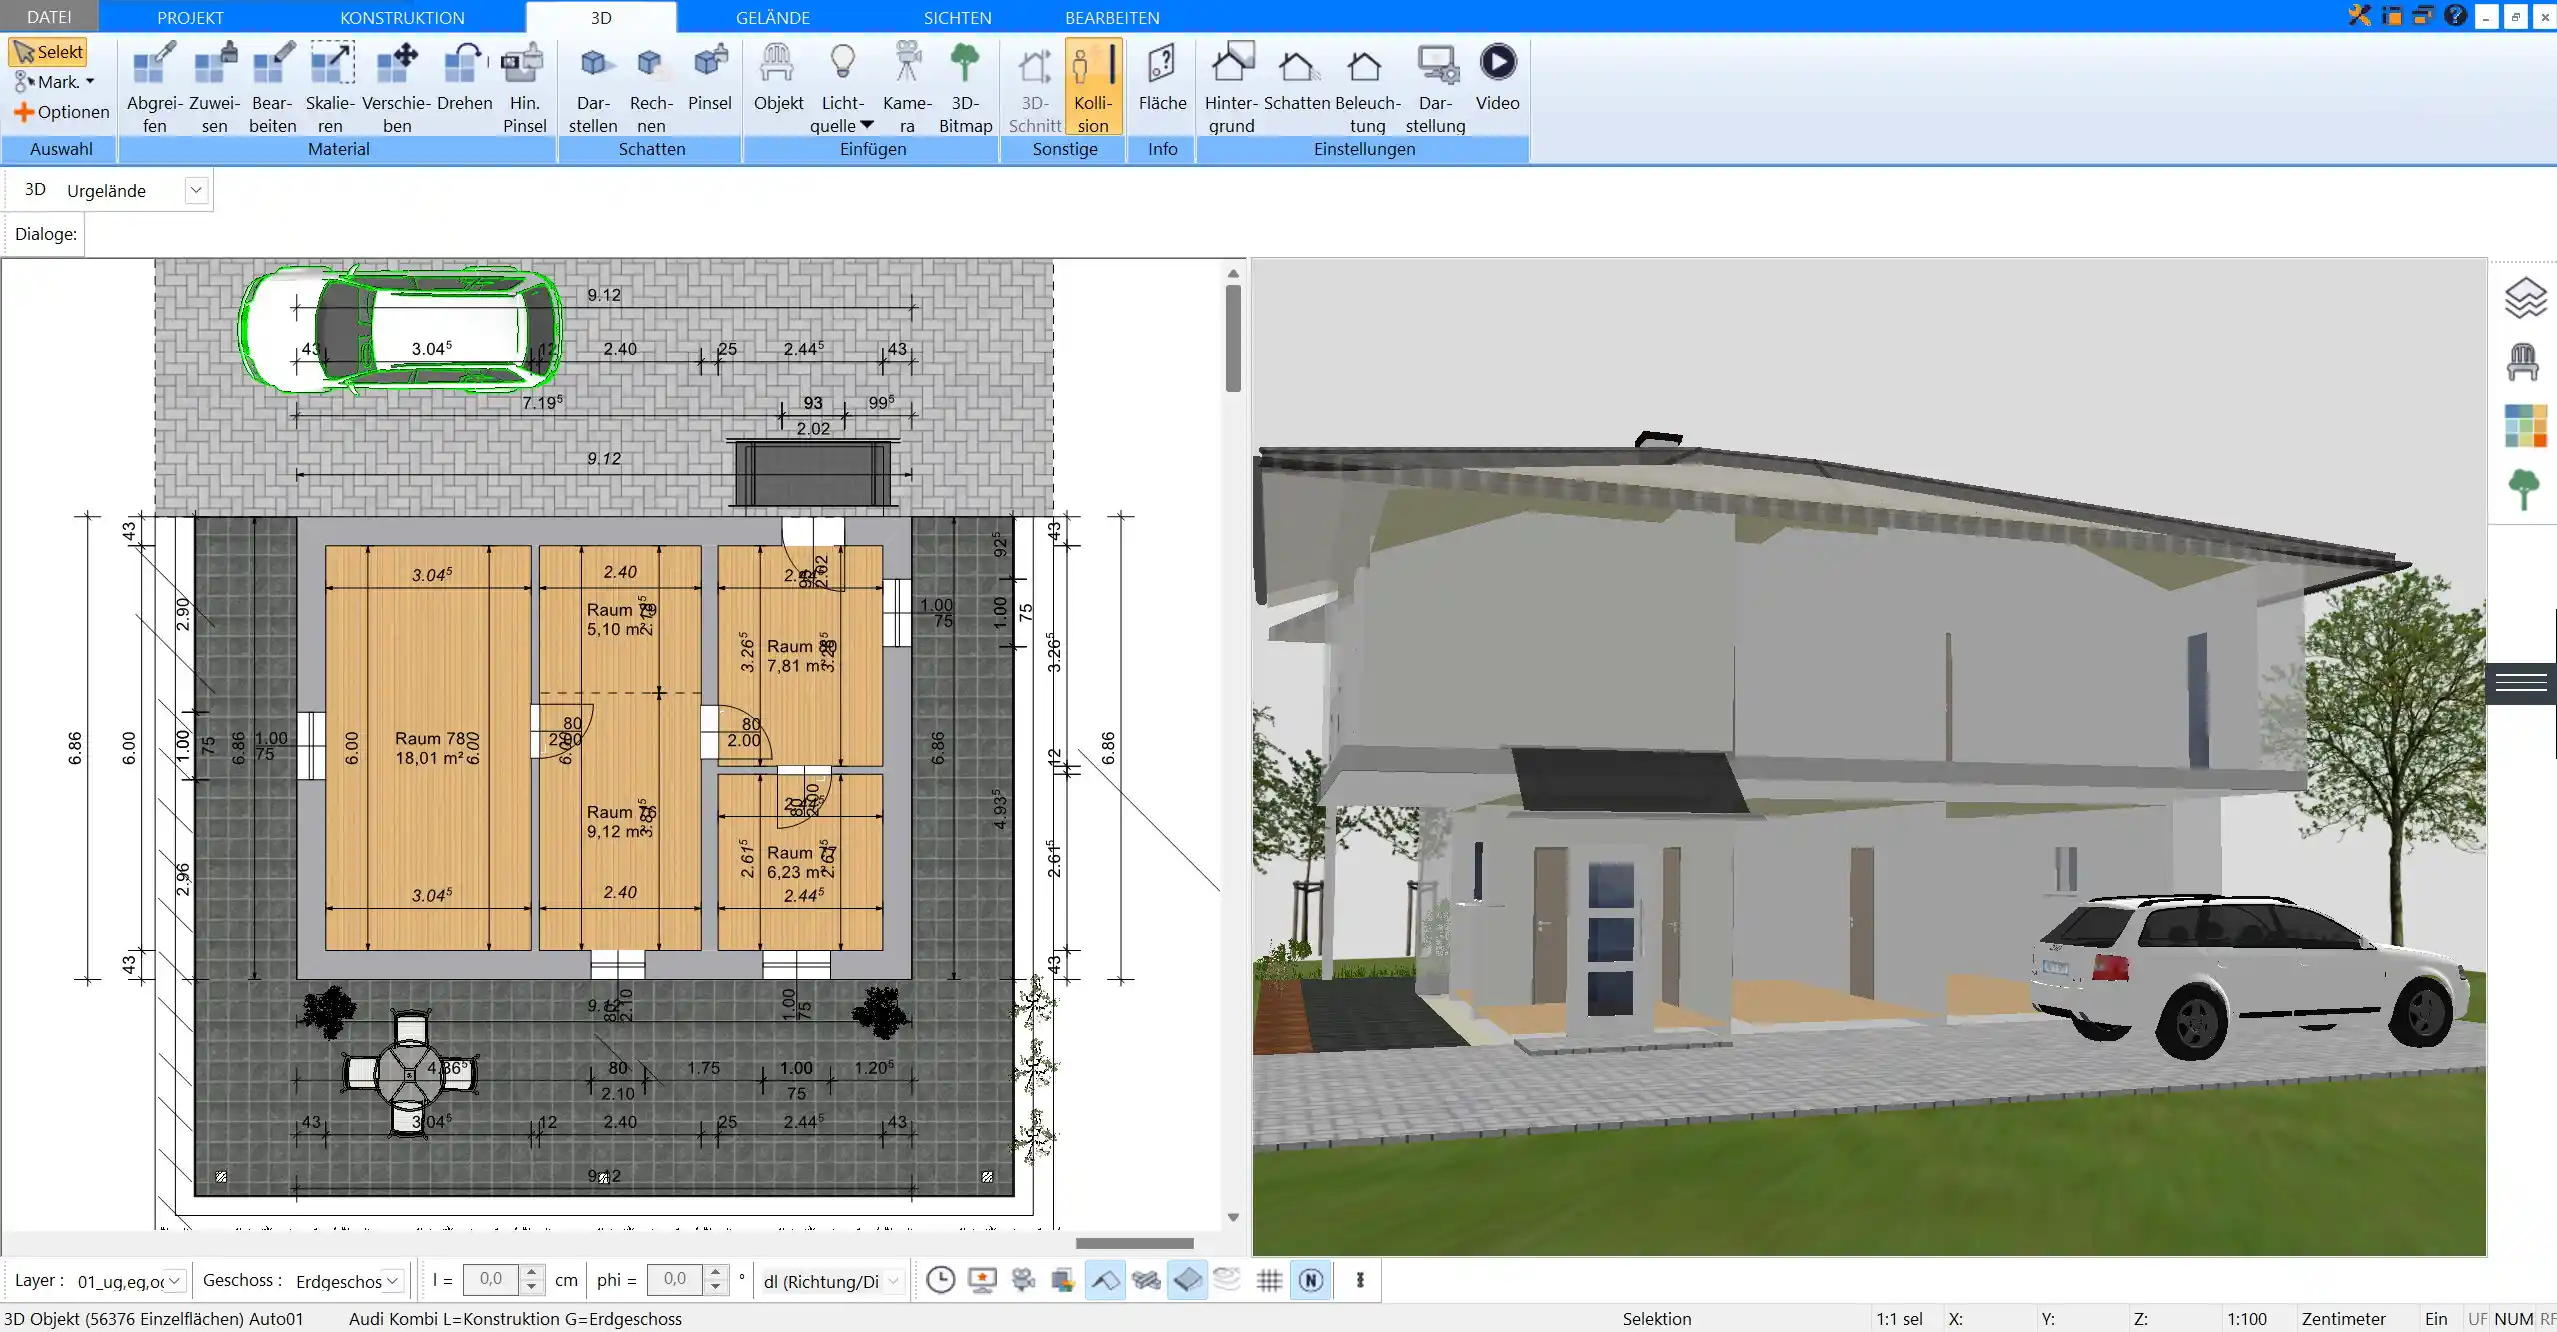Select the Hin. Pinsel tool
This screenshot has width=2557, height=1332.
pyautogui.click(x=524, y=88)
